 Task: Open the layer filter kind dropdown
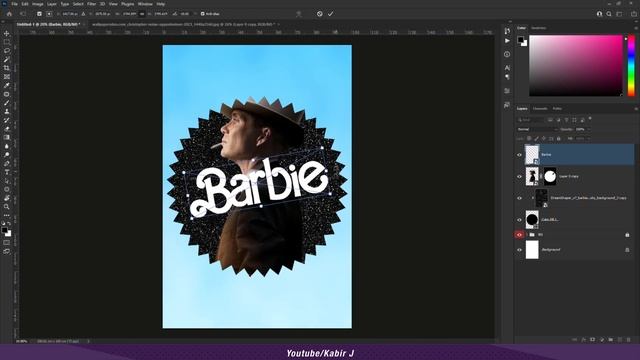(x=530, y=120)
